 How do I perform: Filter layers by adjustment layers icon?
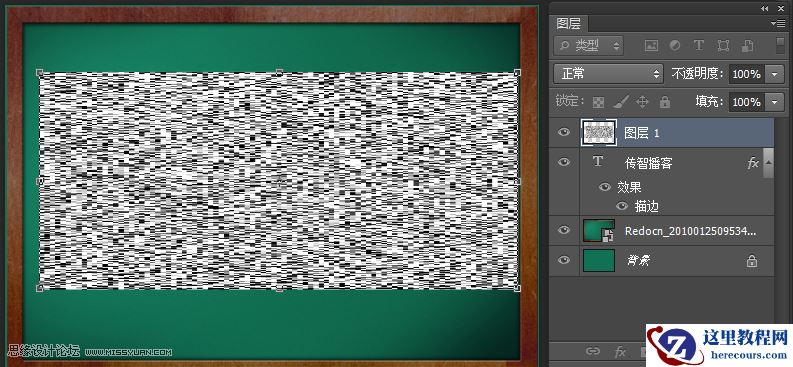tap(675, 46)
